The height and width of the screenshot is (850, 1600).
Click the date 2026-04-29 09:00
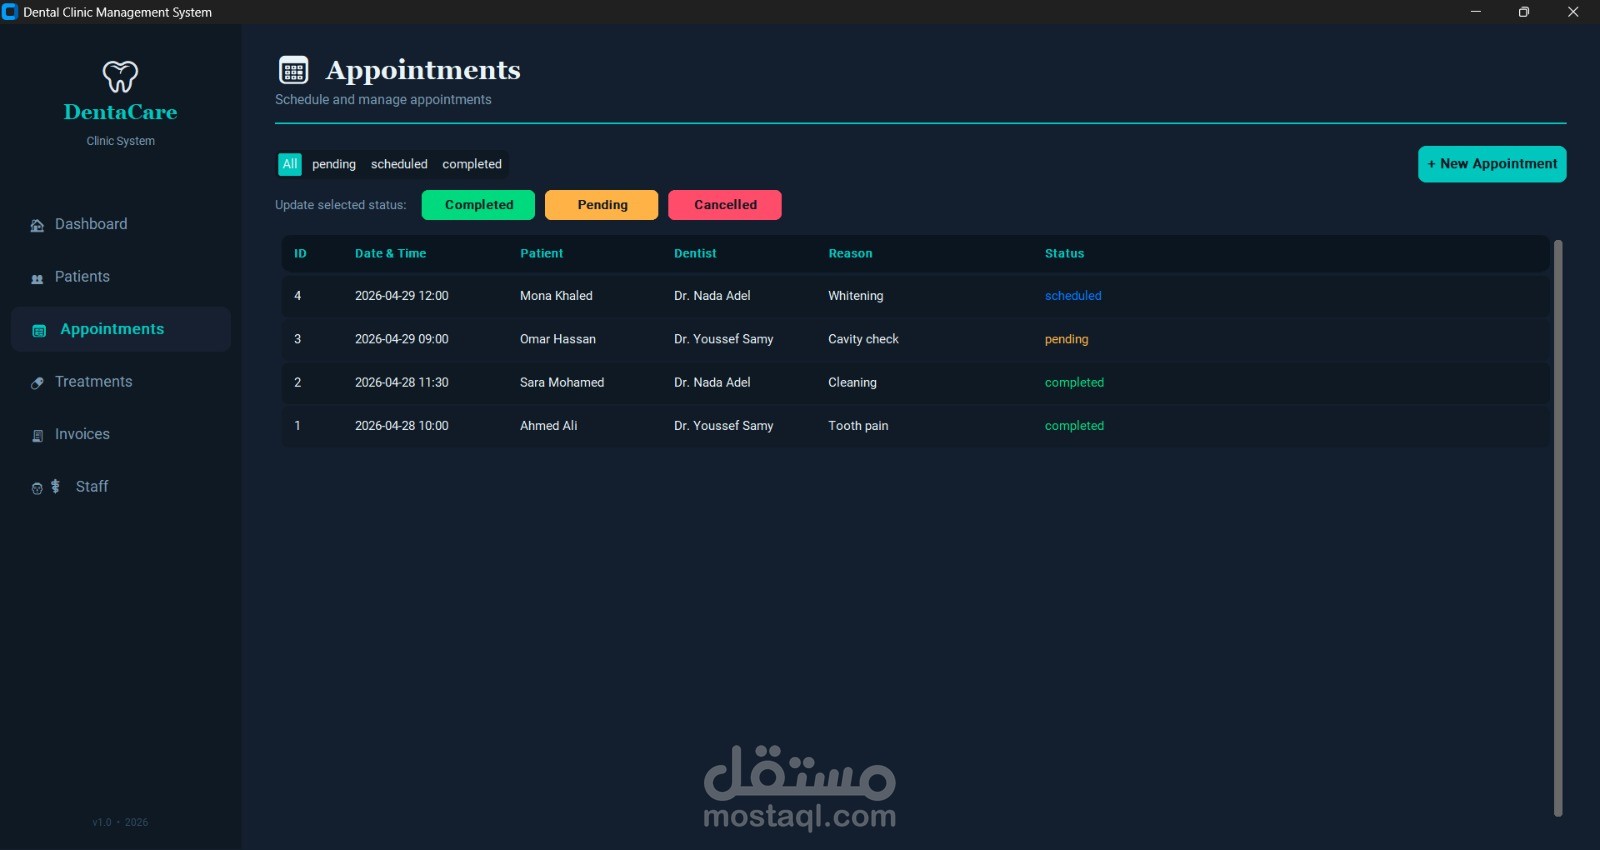(x=401, y=339)
